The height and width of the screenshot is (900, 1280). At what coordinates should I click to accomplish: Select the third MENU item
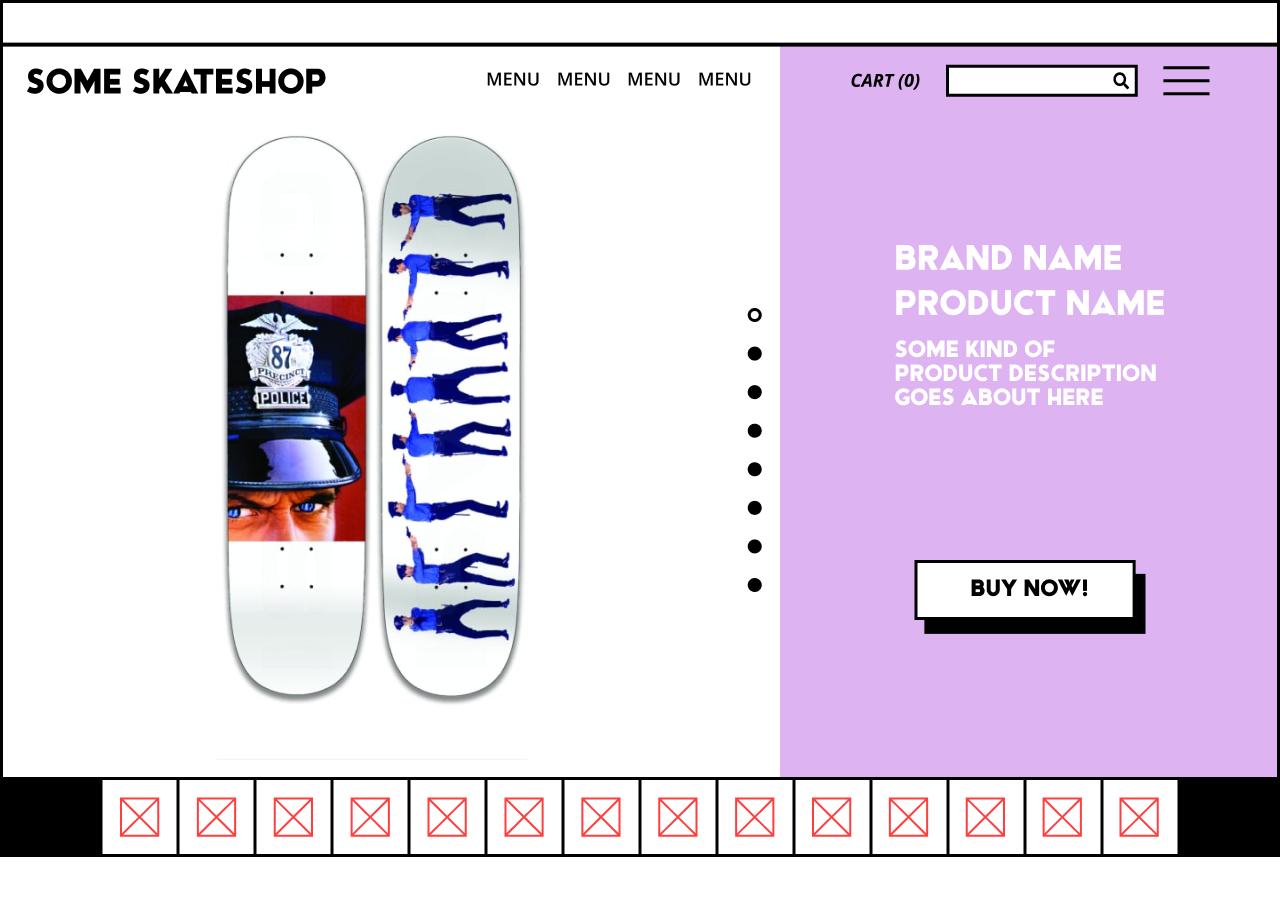coord(653,79)
